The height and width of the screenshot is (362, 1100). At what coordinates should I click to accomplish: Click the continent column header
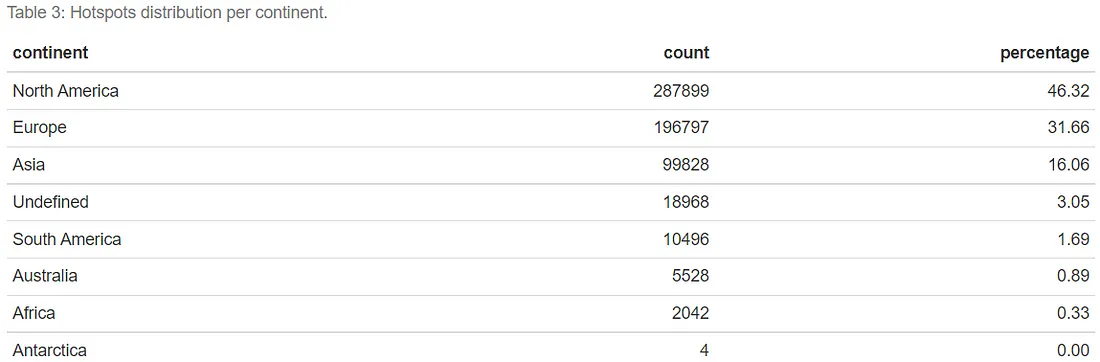coord(51,53)
